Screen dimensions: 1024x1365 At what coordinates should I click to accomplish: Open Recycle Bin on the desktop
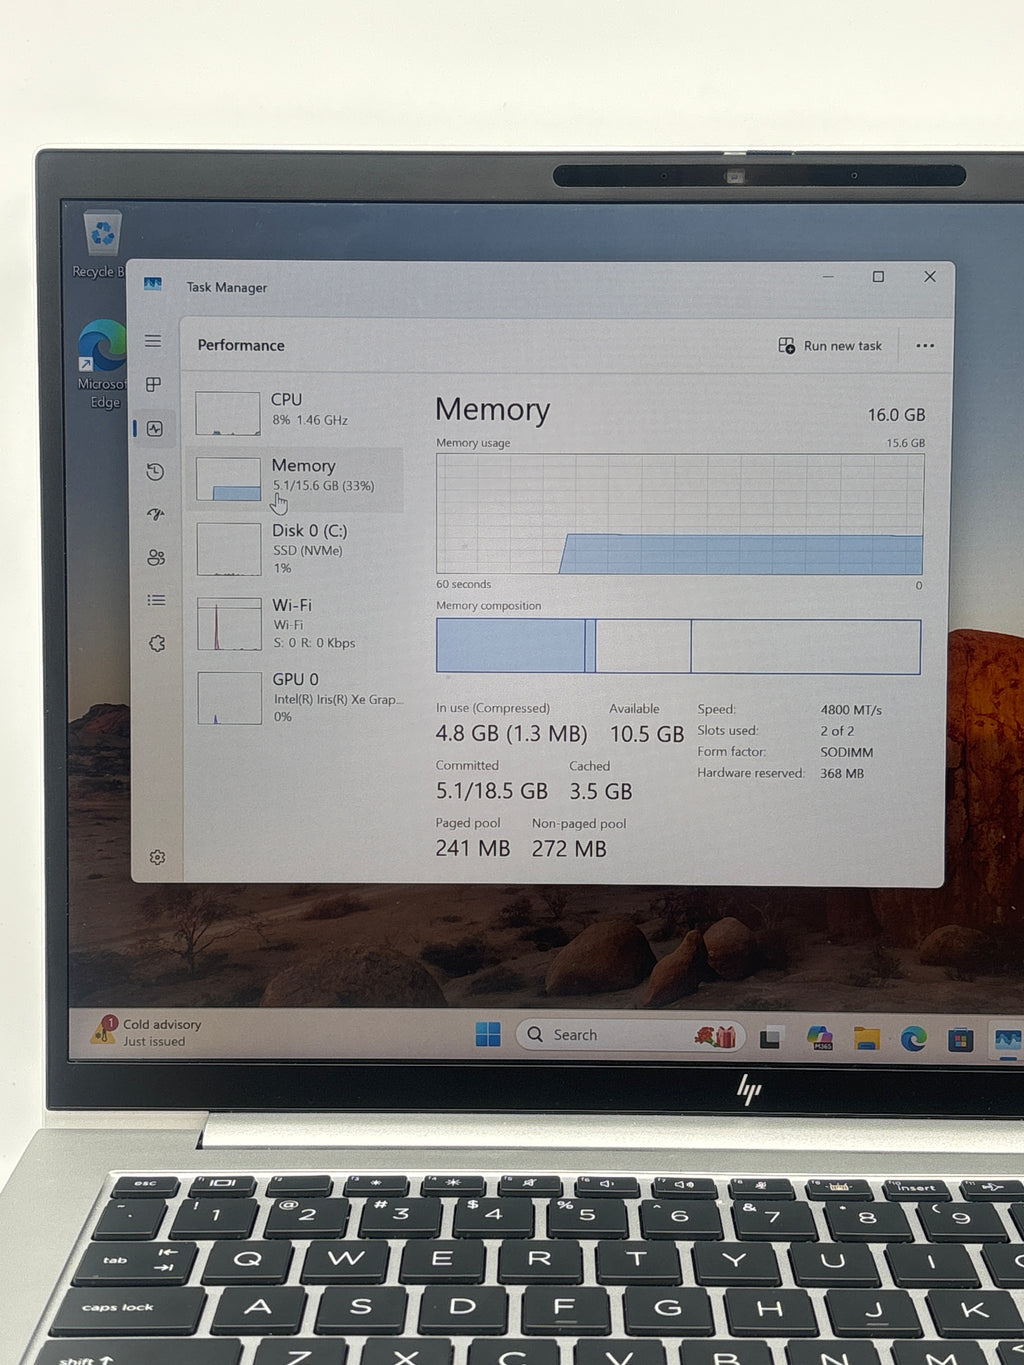tap(100, 245)
